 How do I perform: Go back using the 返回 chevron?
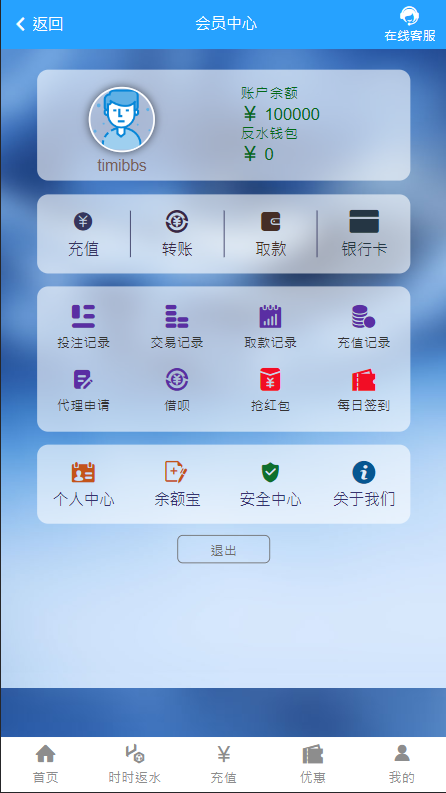tap(21, 24)
